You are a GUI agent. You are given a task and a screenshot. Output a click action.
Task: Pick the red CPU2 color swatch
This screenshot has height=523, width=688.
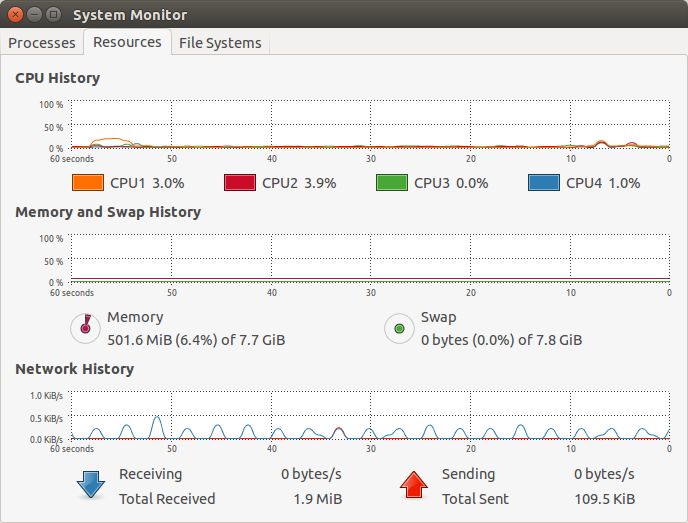click(x=240, y=183)
